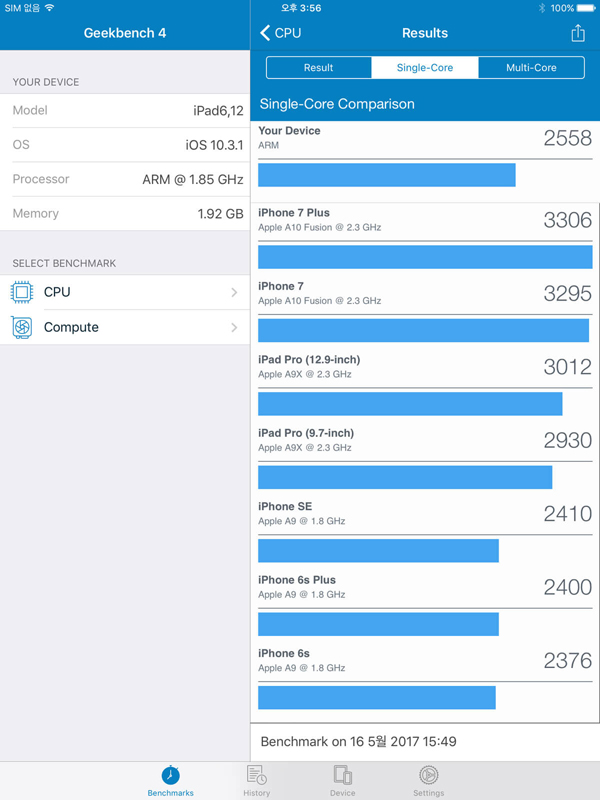Switch to the Multi-Core segment
Image resolution: width=600 pixels, height=800 pixels.
[531, 67]
